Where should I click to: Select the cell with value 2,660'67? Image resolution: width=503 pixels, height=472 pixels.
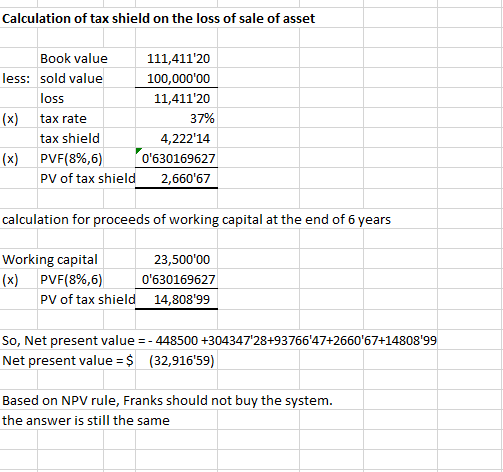(185, 179)
